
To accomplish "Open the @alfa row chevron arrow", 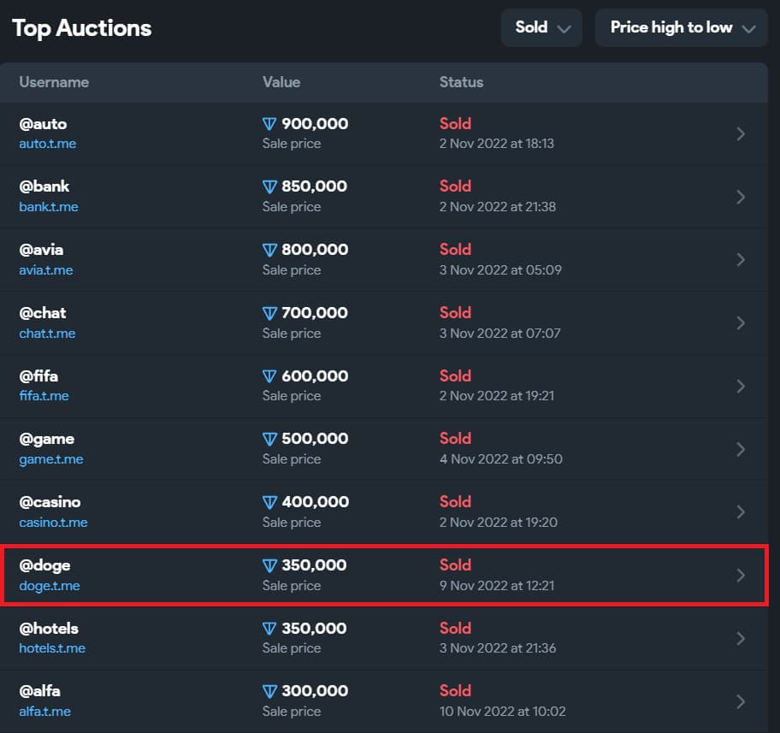I will click(x=740, y=701).
